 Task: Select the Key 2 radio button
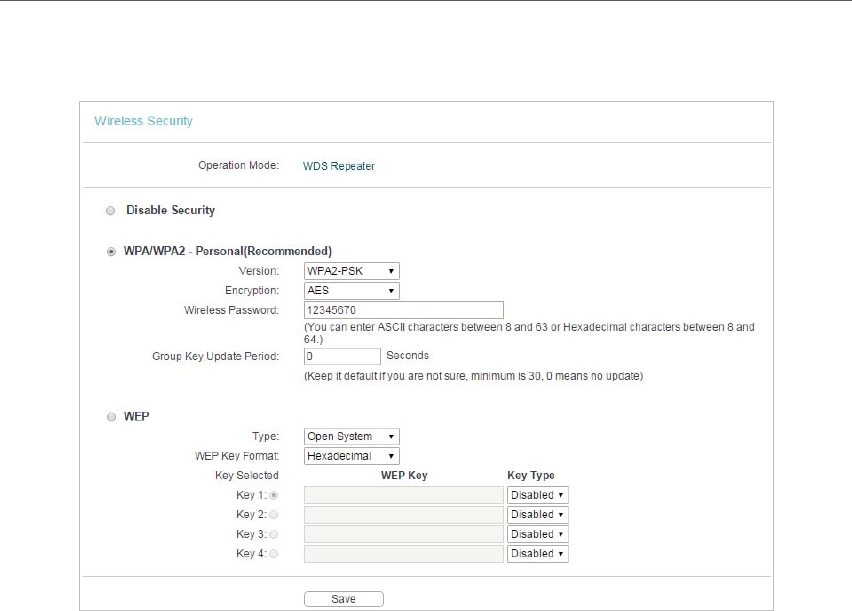(274, 514)
